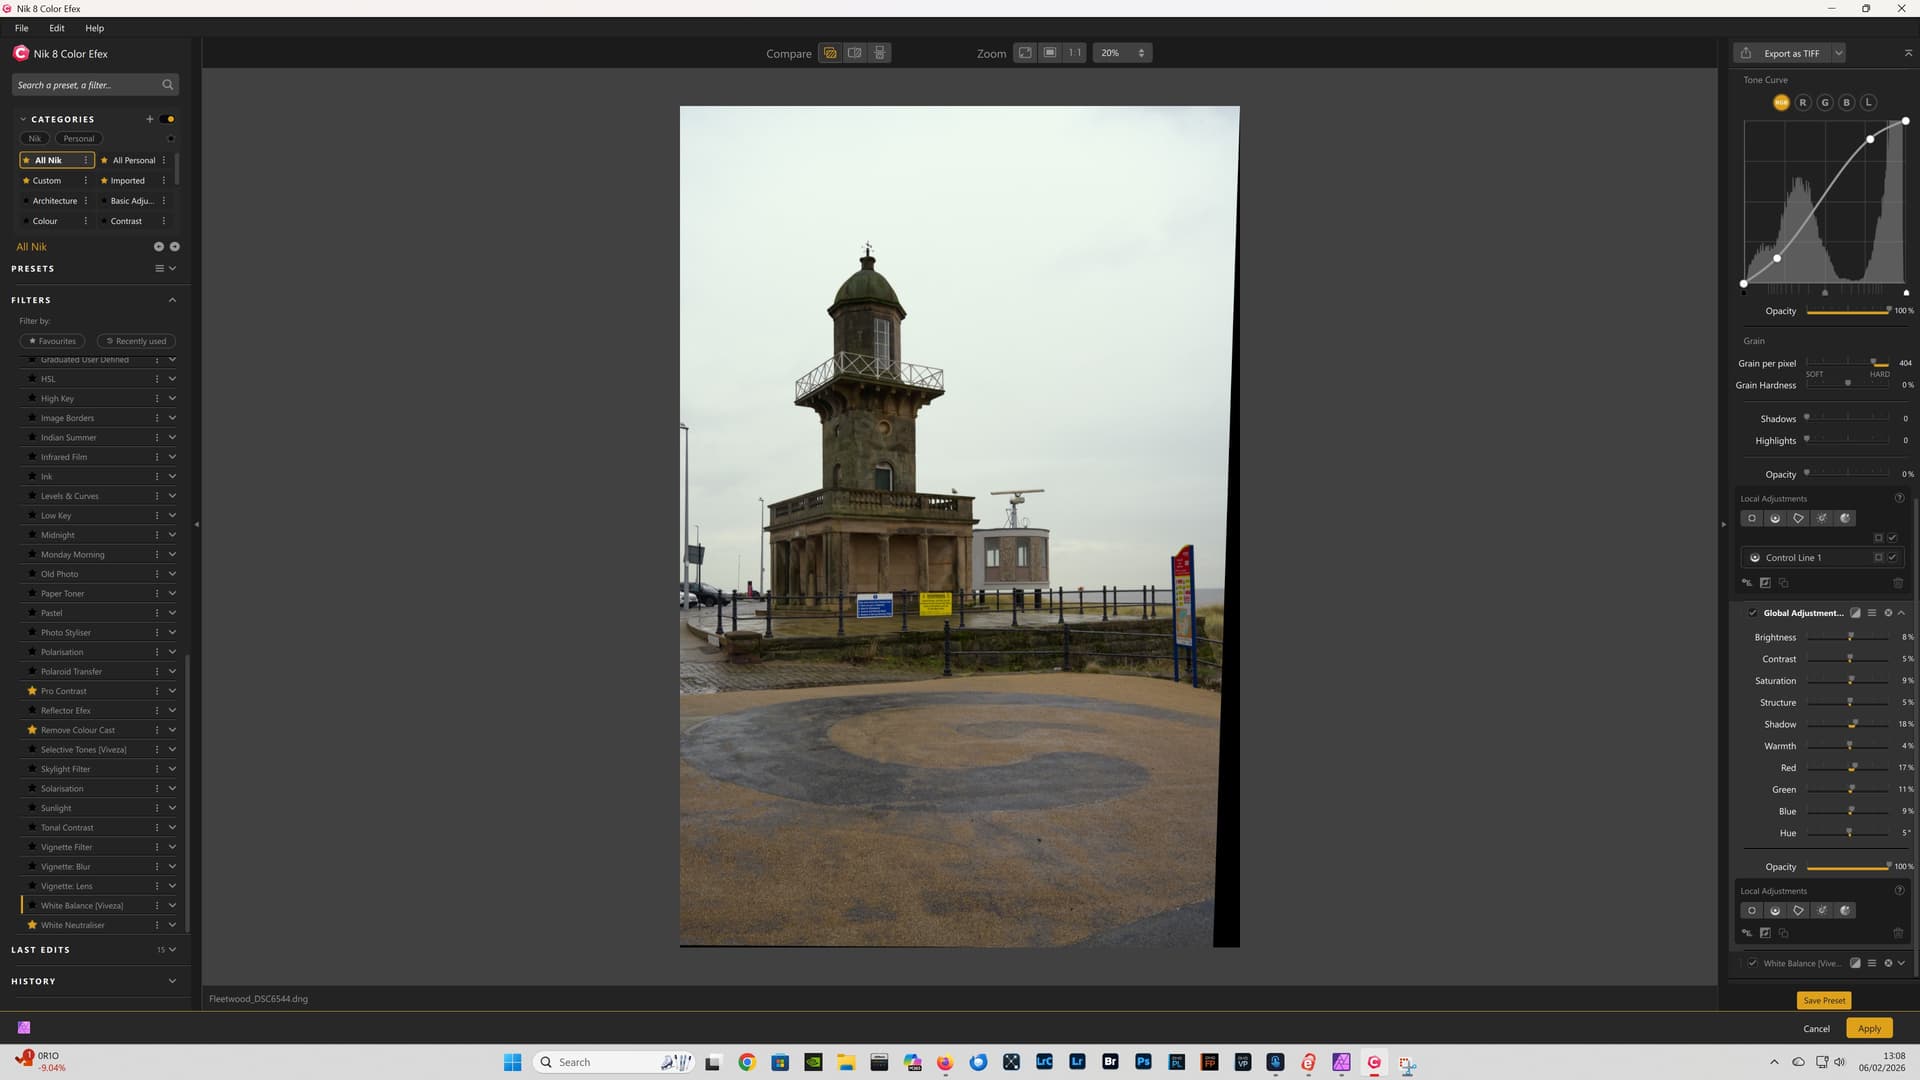1920x1080 pixels.
Task: Click the Apply button
Action: [x=1869, y=1028]
